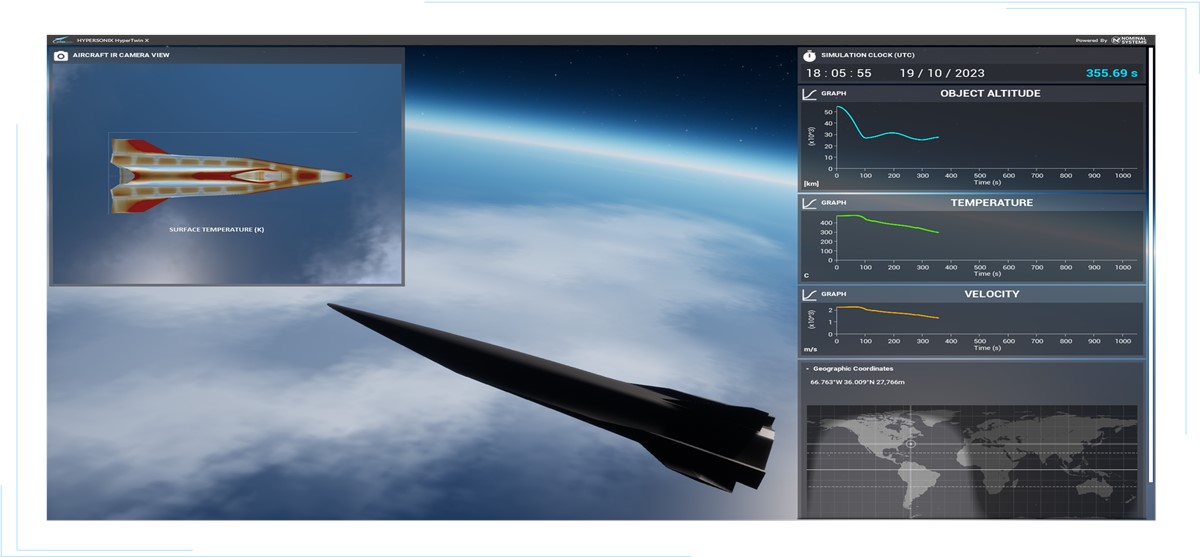Click the graph icon of the Velocity panel
The width and height of the screenshot is (1200, 557).
(x=810, y=294)
